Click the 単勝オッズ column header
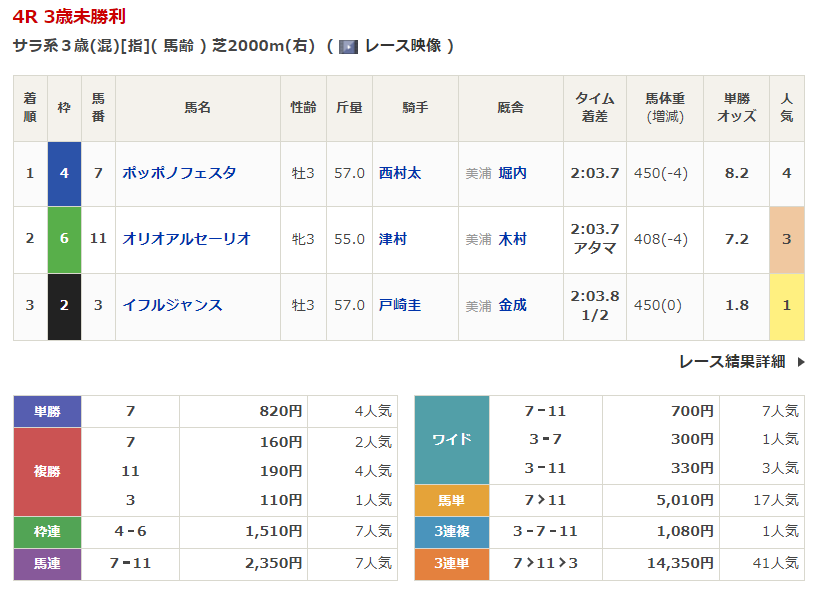 (x=737, y=107)
